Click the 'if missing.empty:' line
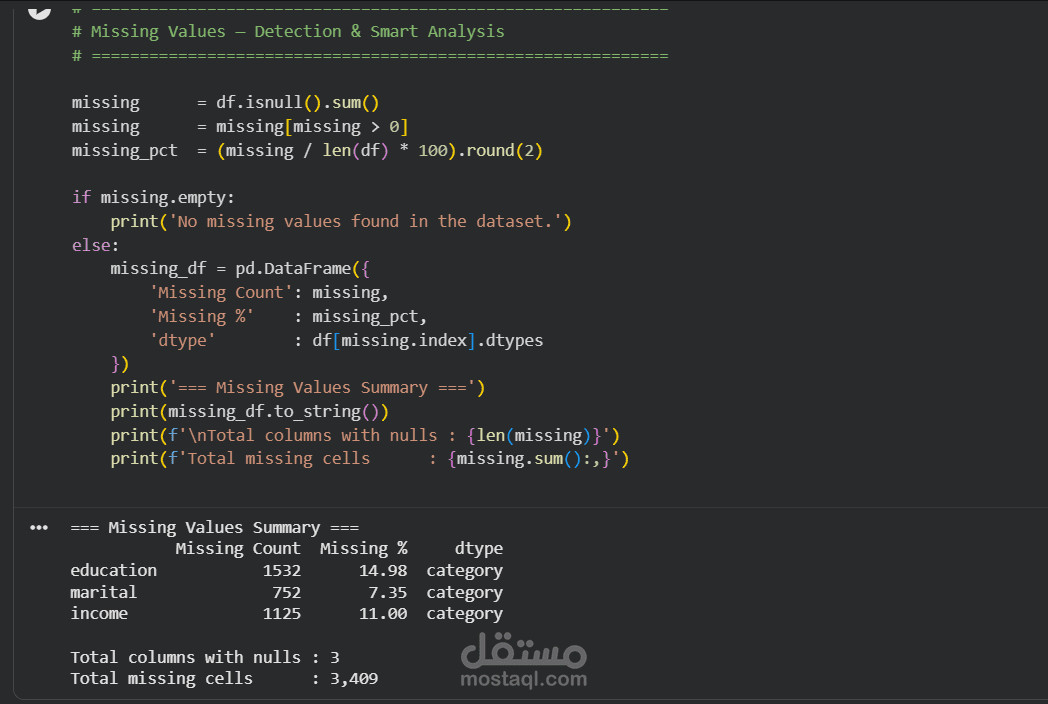 tap(153, 197)
